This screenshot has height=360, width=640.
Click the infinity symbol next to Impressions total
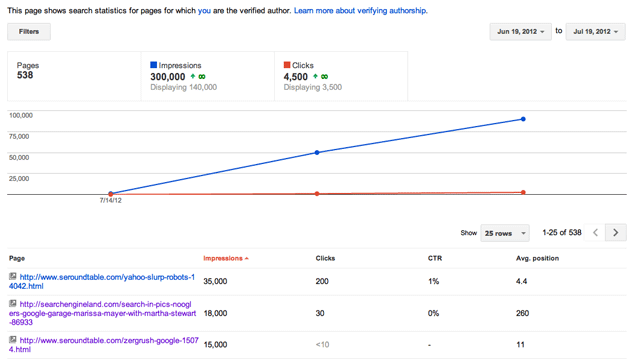(202, 76)
